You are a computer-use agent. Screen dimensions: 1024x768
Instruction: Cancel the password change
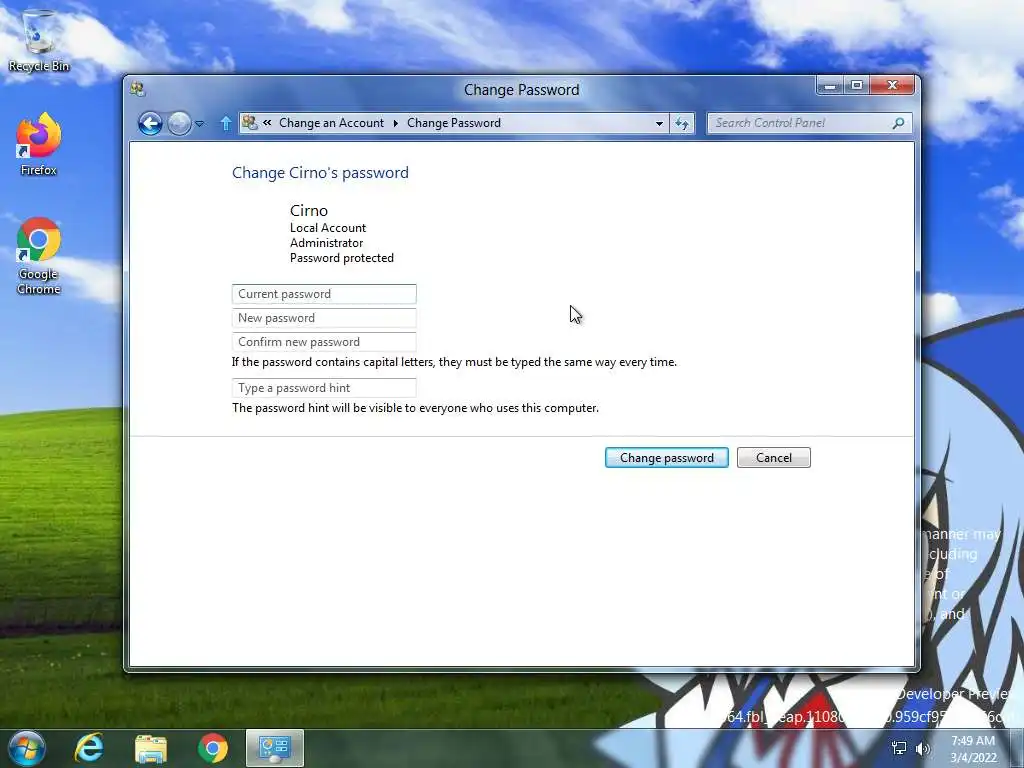(x=774, y=458)
